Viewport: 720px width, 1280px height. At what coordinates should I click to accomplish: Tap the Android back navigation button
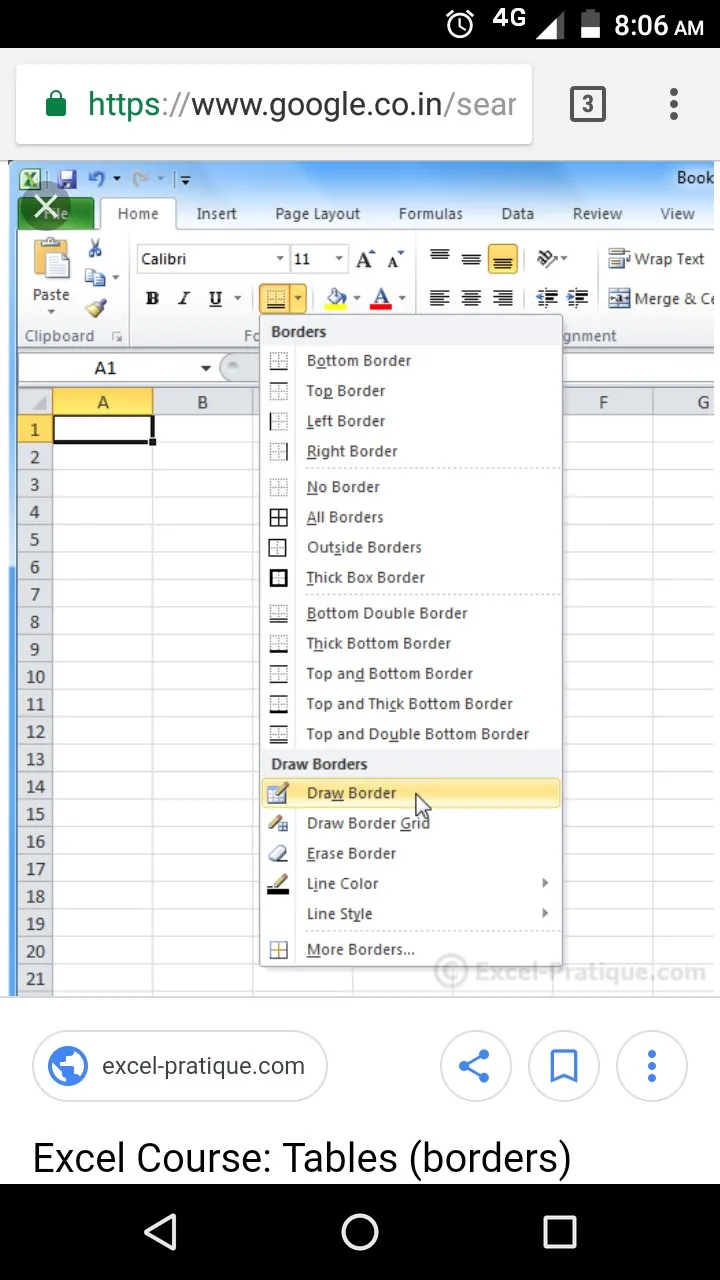(x=160, y=1232)
